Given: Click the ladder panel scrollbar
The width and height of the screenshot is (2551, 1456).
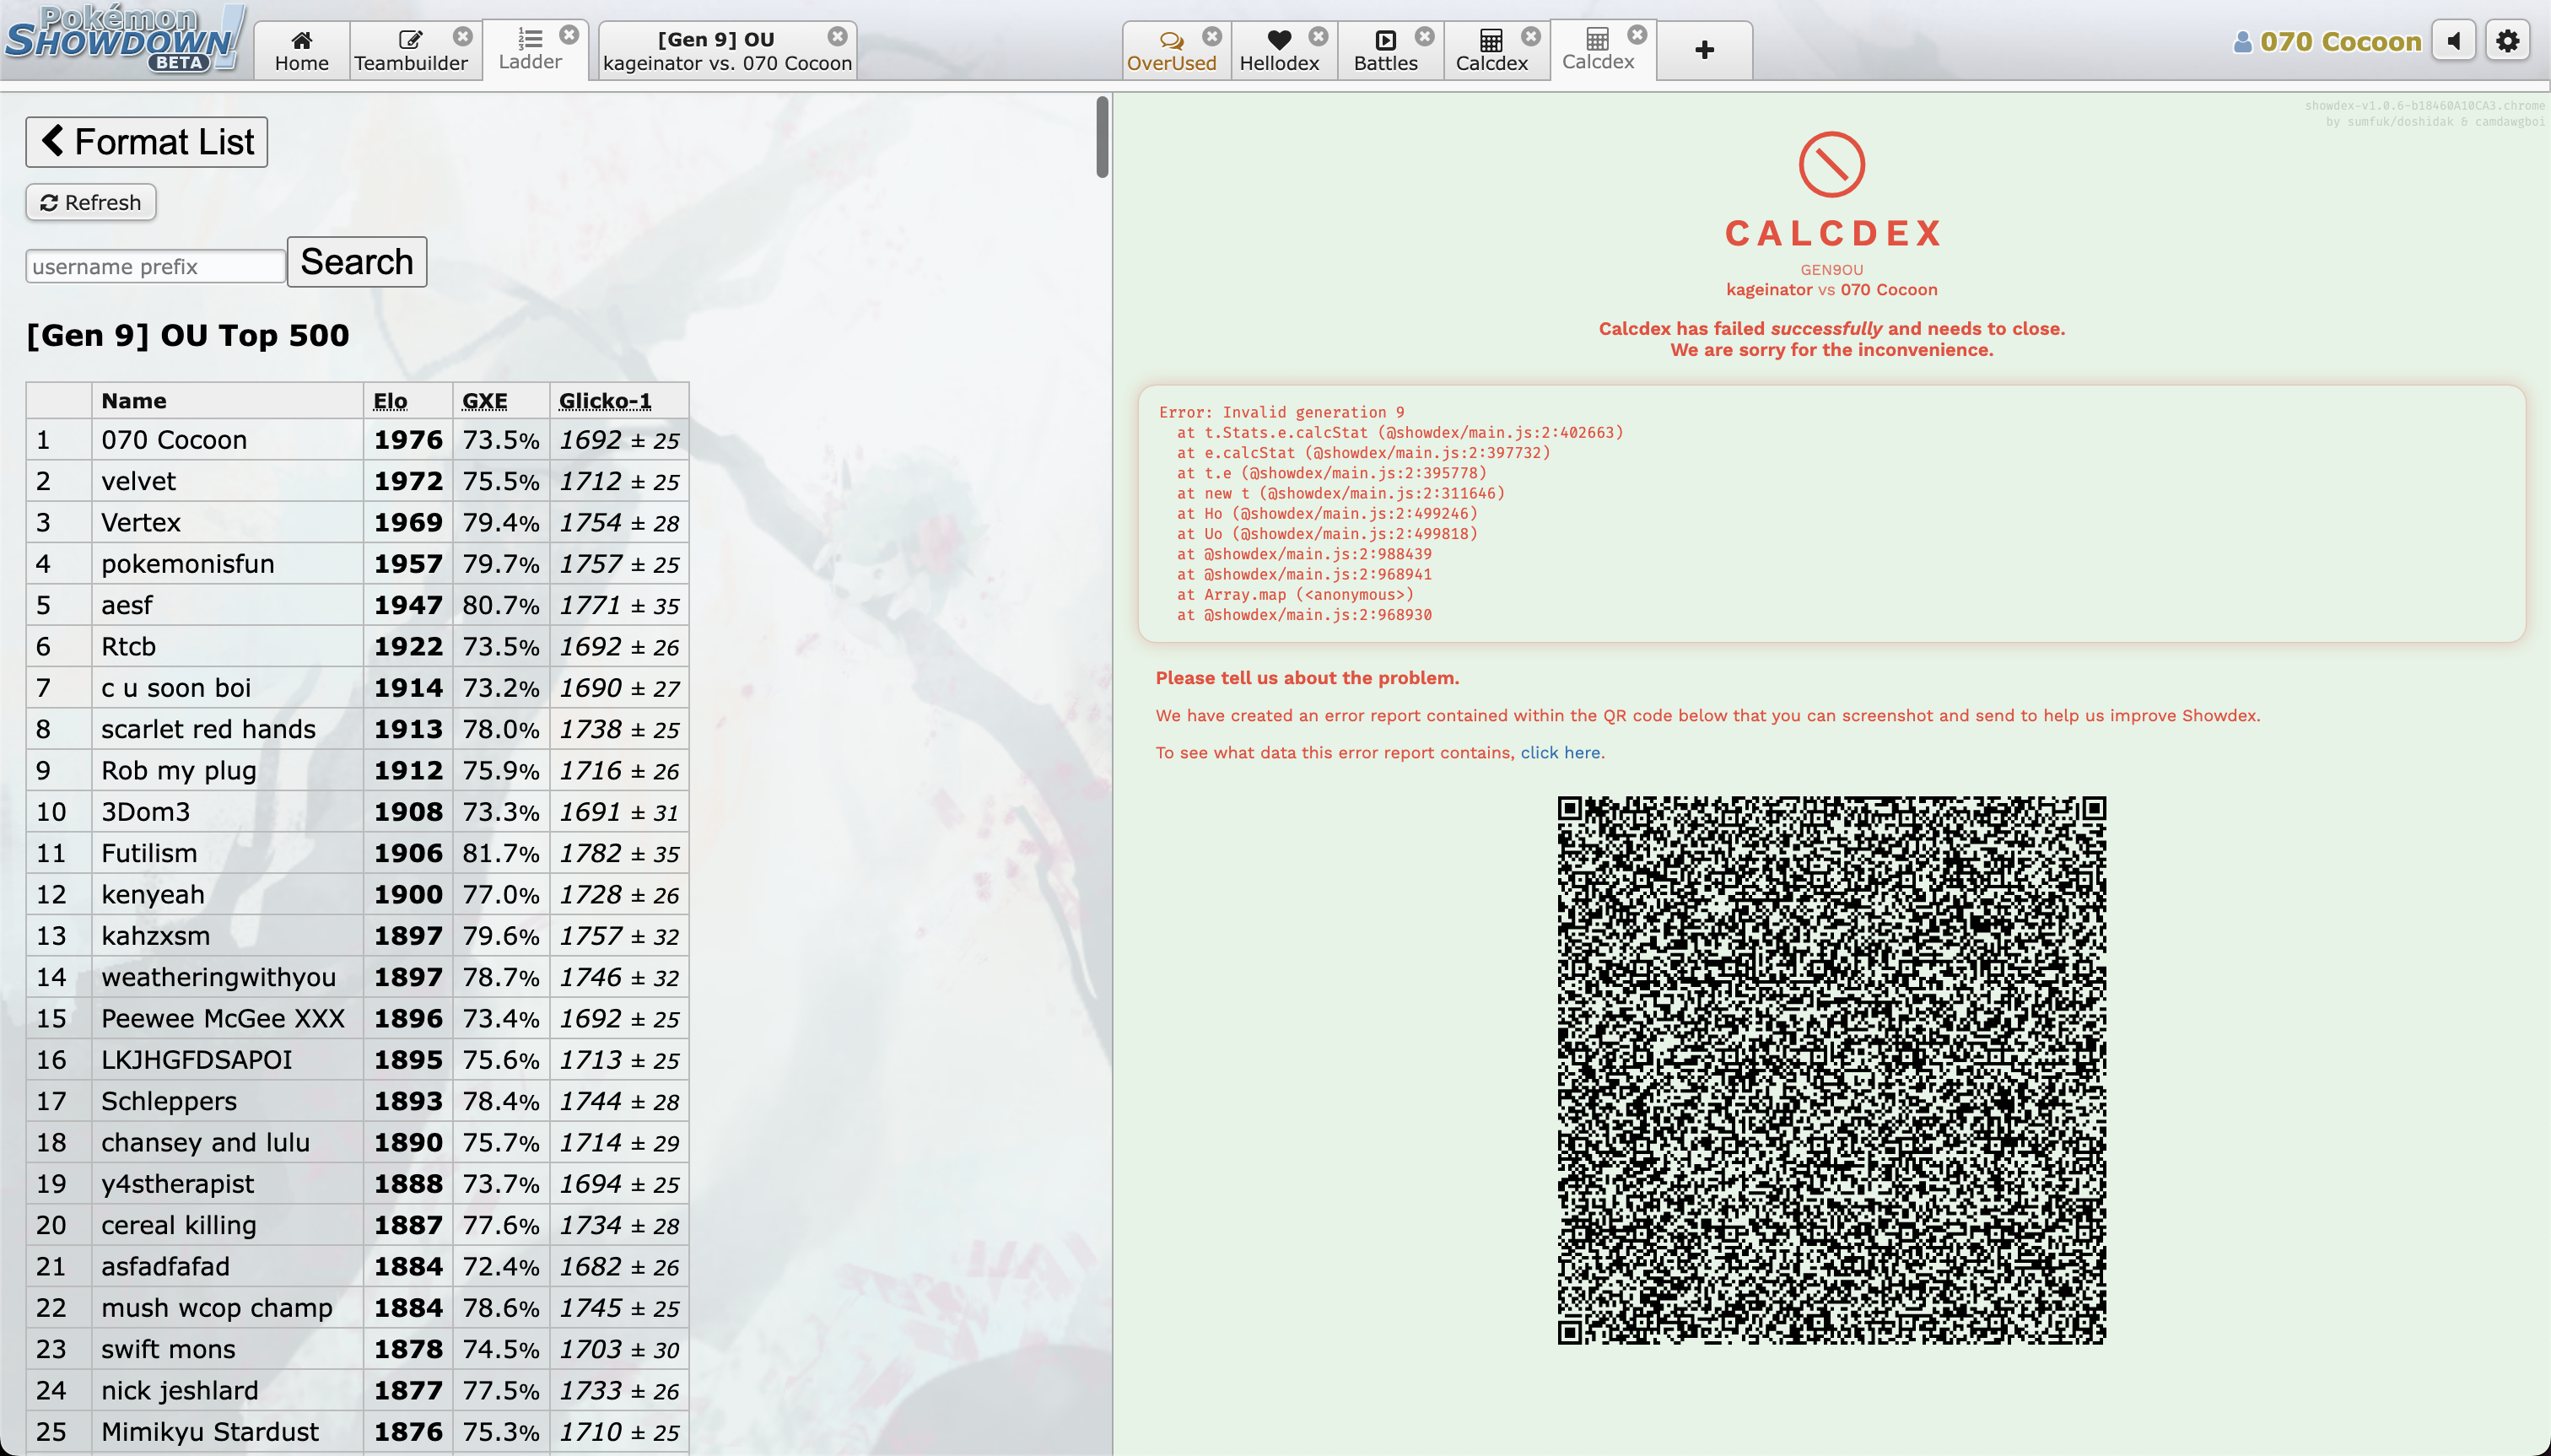Looking at the screenshot, I should 1102,137.
